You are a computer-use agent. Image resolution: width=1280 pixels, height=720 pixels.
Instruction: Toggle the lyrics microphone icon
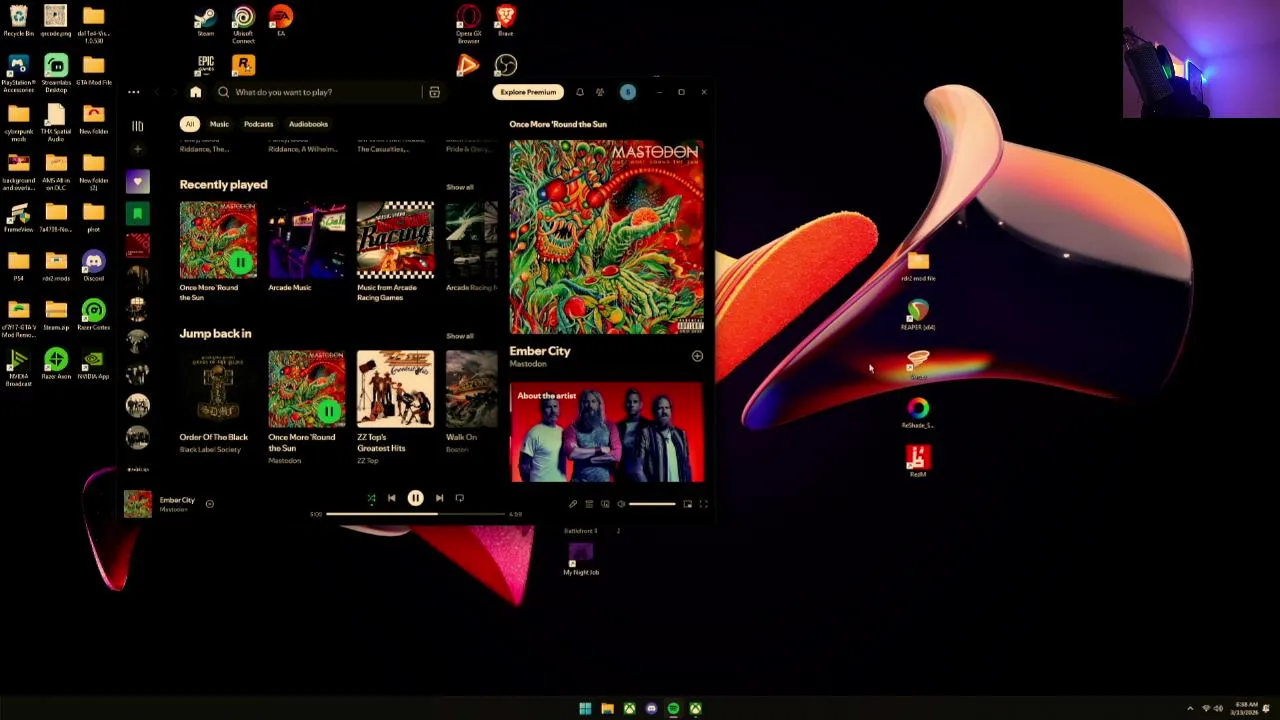[x=573, y=504]
